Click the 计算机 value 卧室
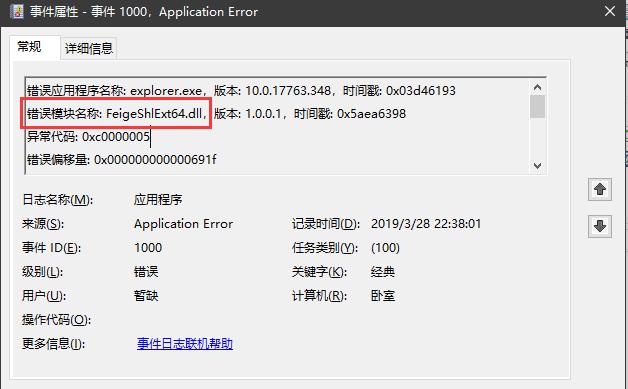This screenshot has height=389, width=628. click(383, 296)
